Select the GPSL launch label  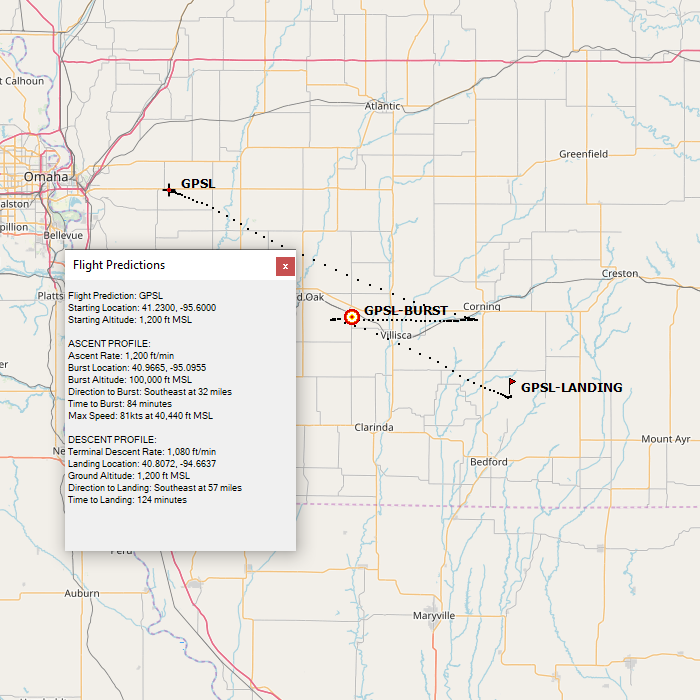pos(198,184)
